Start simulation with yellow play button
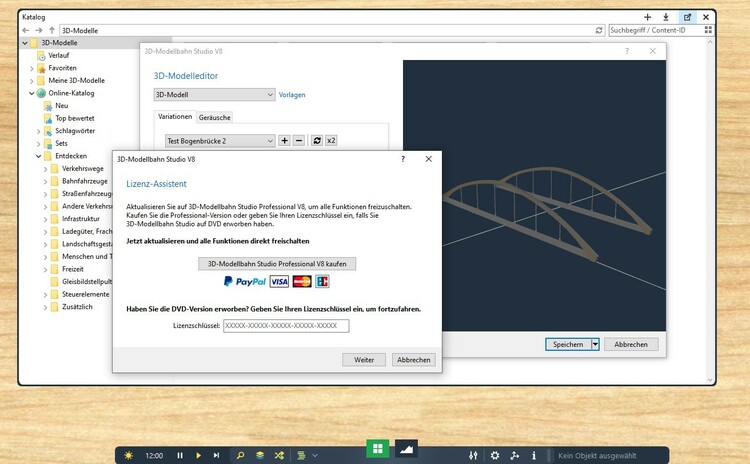 click(198, 455)
